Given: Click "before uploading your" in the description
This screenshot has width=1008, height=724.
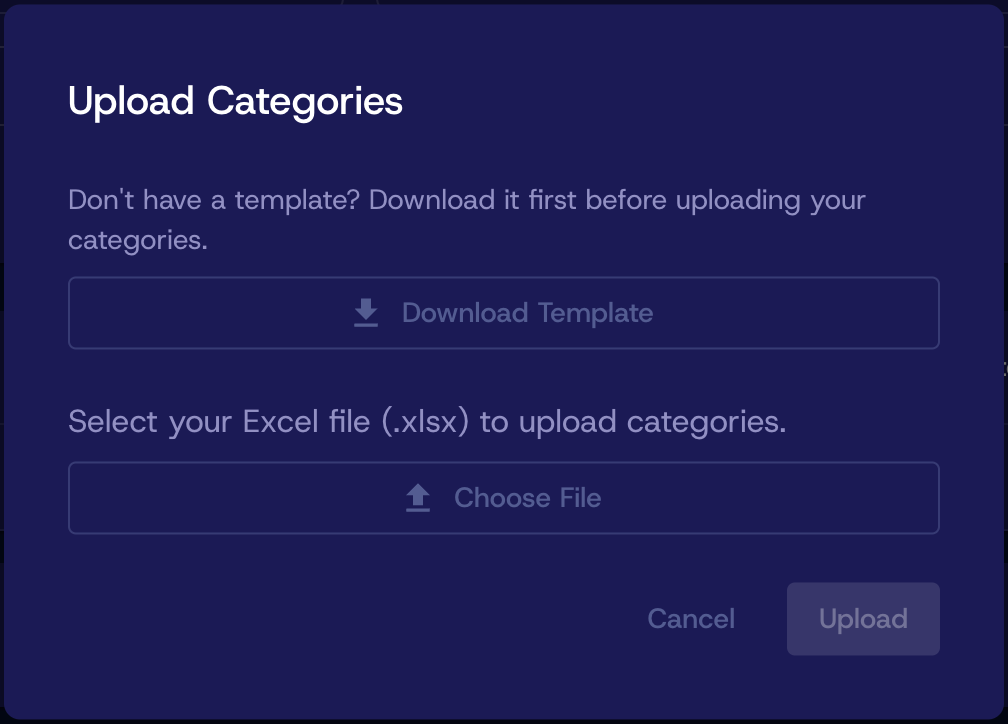Looking at the screenshot, I should point(725,200).
